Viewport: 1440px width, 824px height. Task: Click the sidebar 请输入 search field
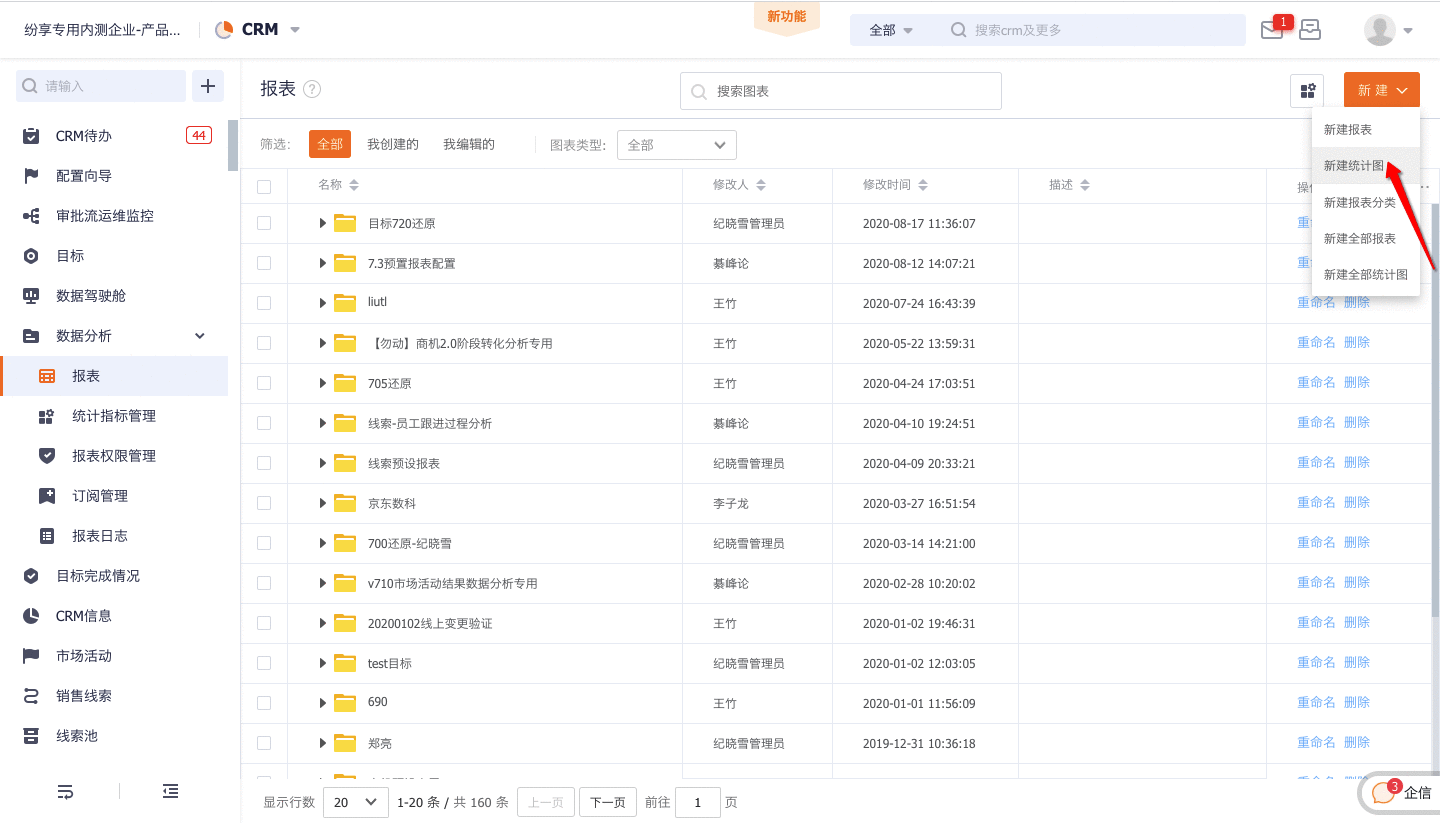(x=101, y=86)
